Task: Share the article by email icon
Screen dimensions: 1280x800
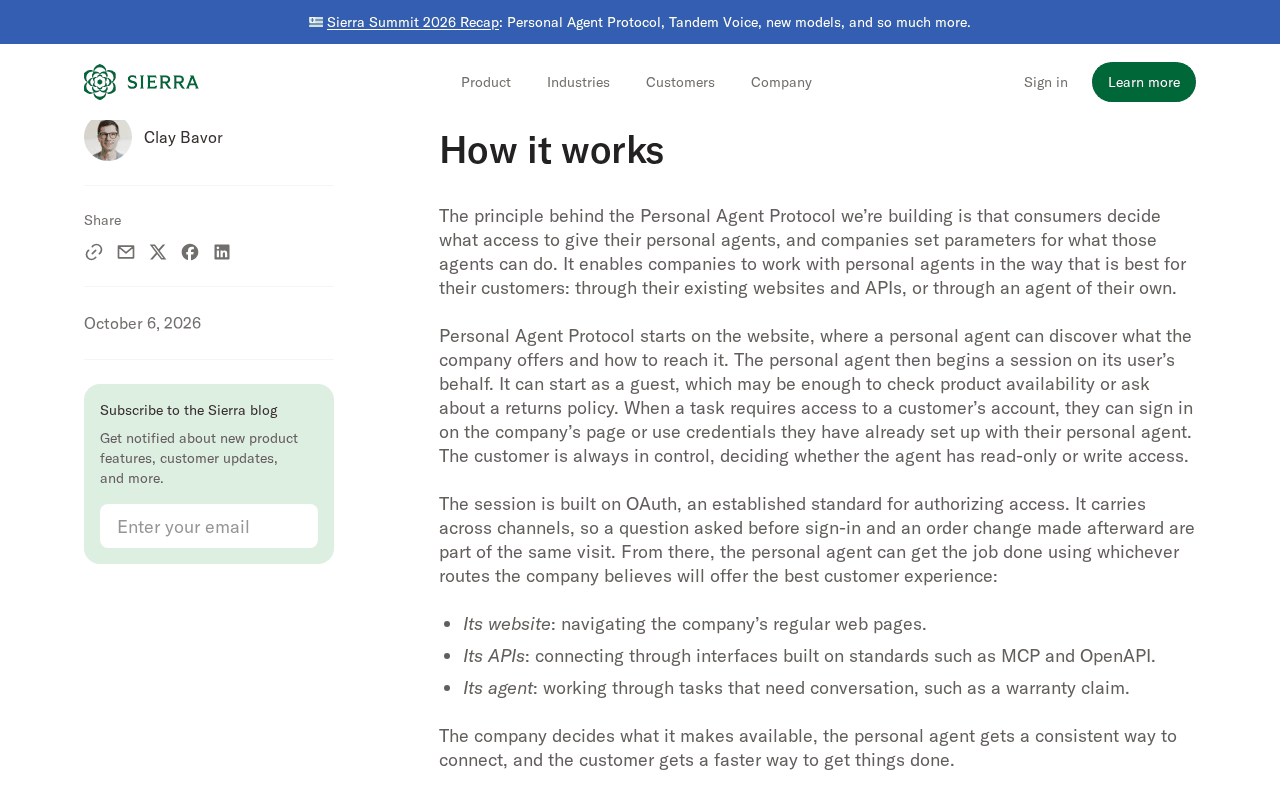Action: click(x=126, y=252)
